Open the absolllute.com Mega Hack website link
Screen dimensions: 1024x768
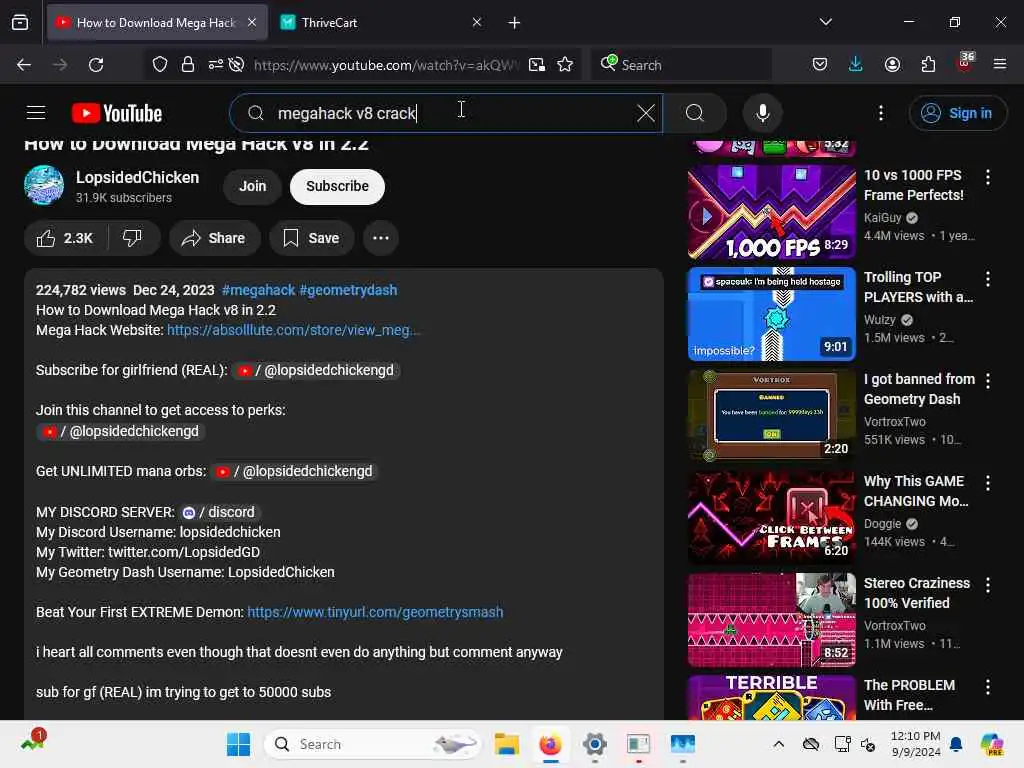(293, 330)
